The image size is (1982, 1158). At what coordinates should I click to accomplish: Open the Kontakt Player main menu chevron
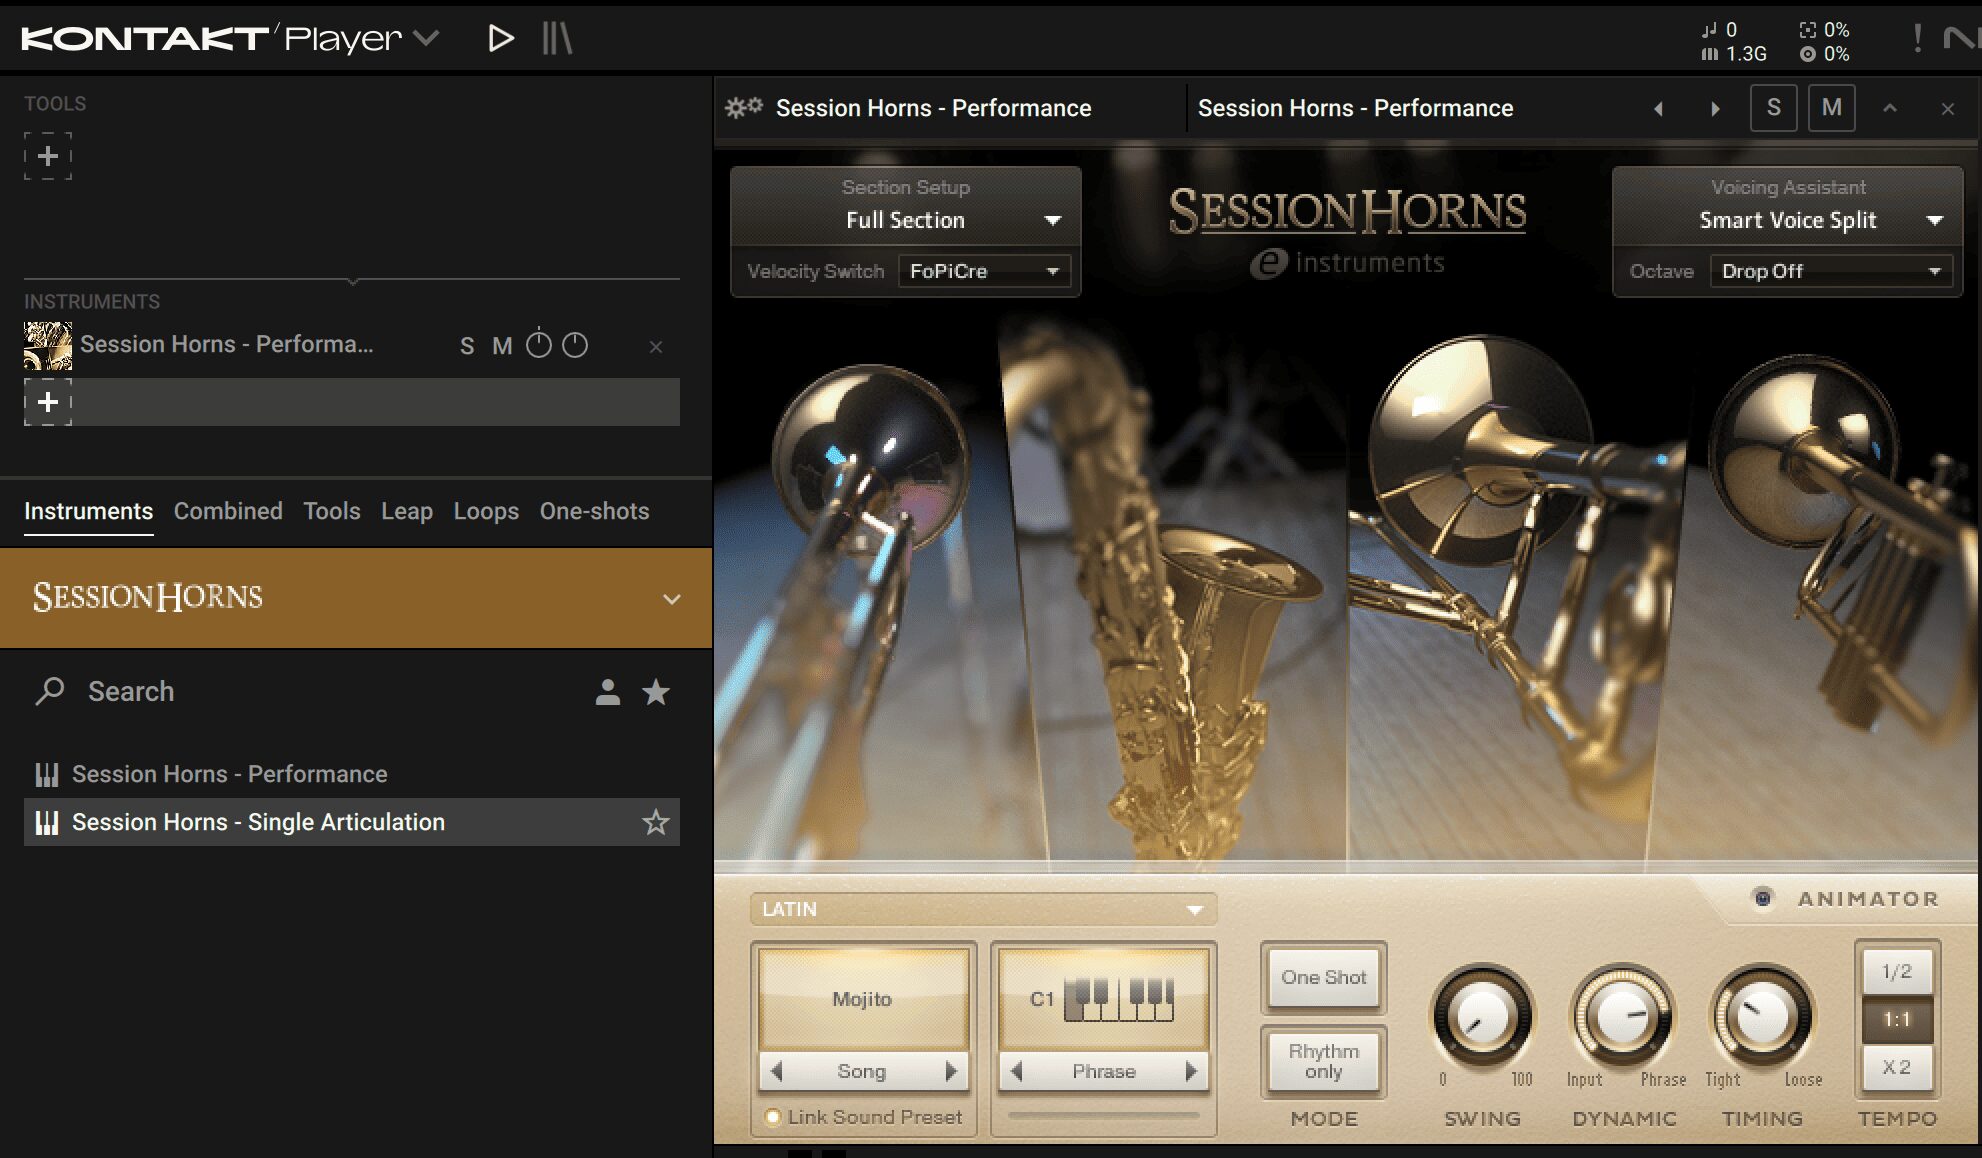click(427, 38)
